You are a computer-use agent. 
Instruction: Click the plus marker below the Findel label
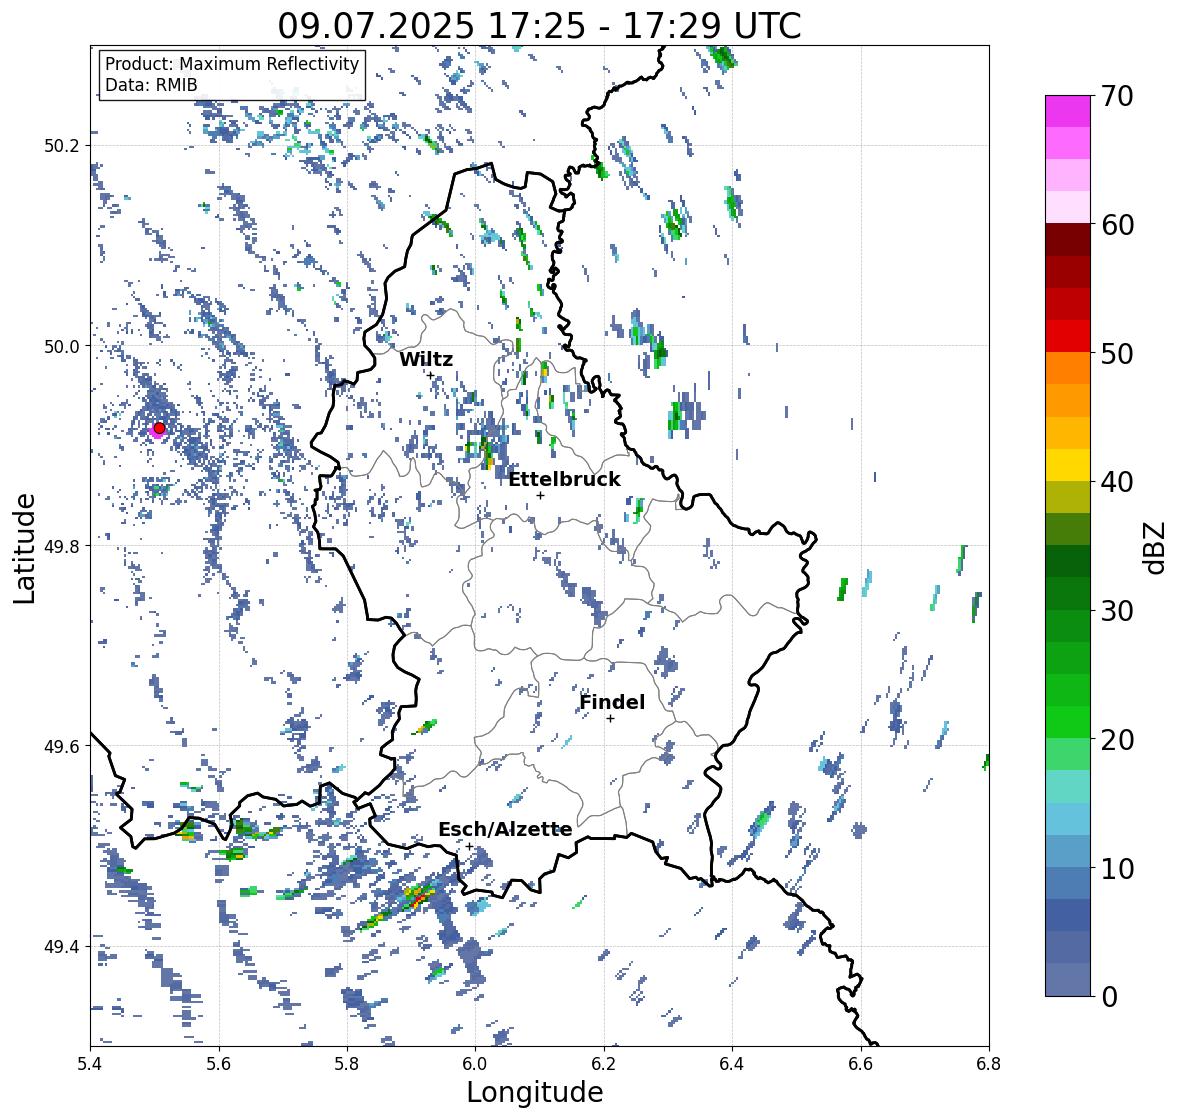611,719
